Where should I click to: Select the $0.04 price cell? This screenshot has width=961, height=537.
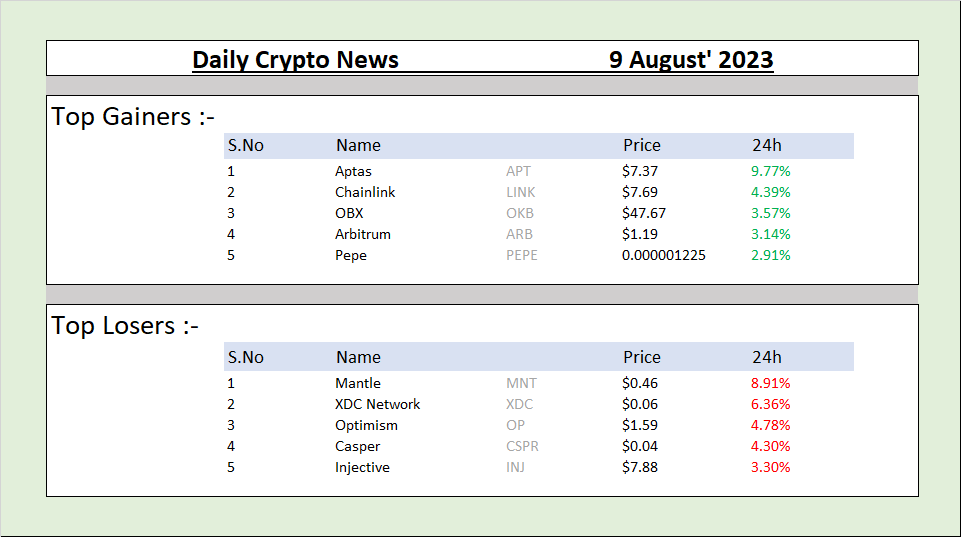[x=640, y=446]
